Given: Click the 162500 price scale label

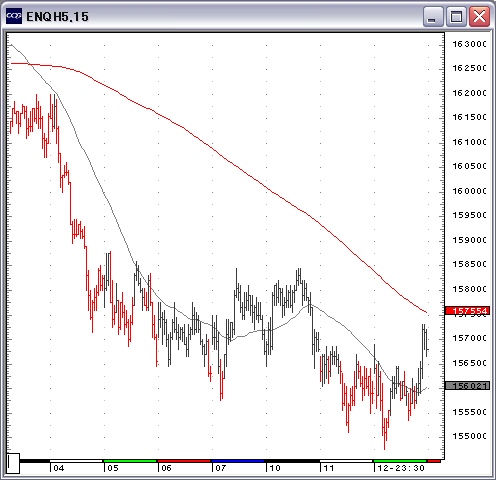Looking at the screenshot, I should click(469, 68).
